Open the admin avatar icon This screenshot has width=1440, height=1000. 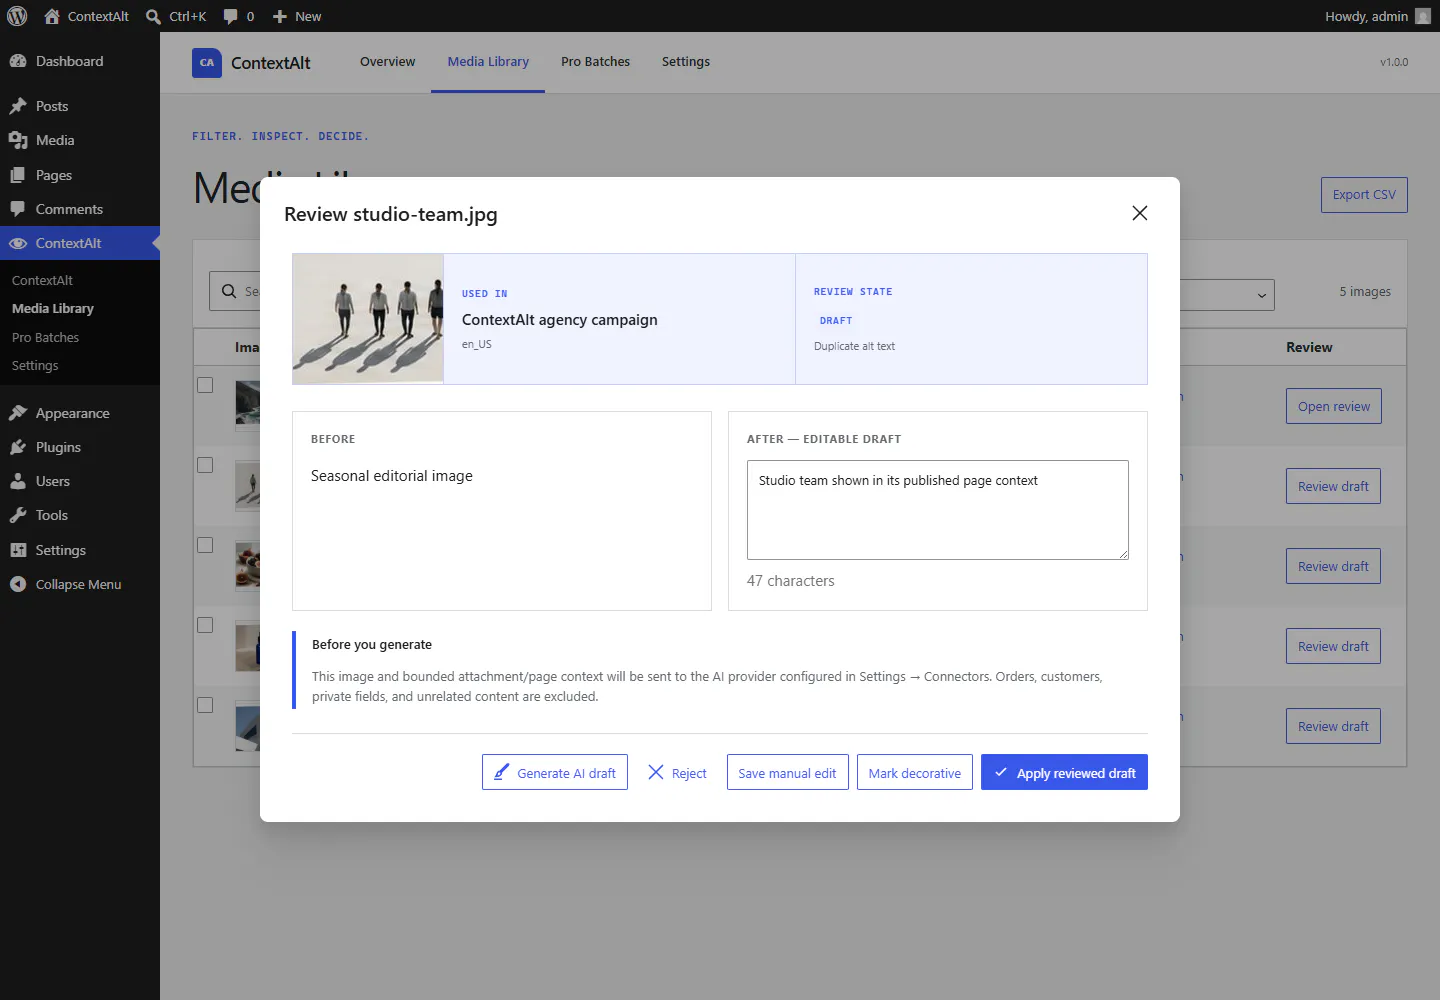click(x=1423, y=16)
